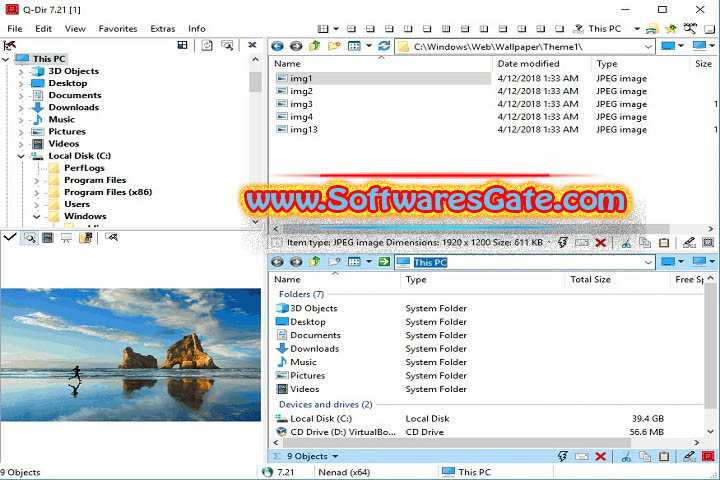Click the filmstrip icon in preview toolbar
Image resolution: width=720 pixels, height=480 pixels.
pyautogui.click(x=47, y=237)
